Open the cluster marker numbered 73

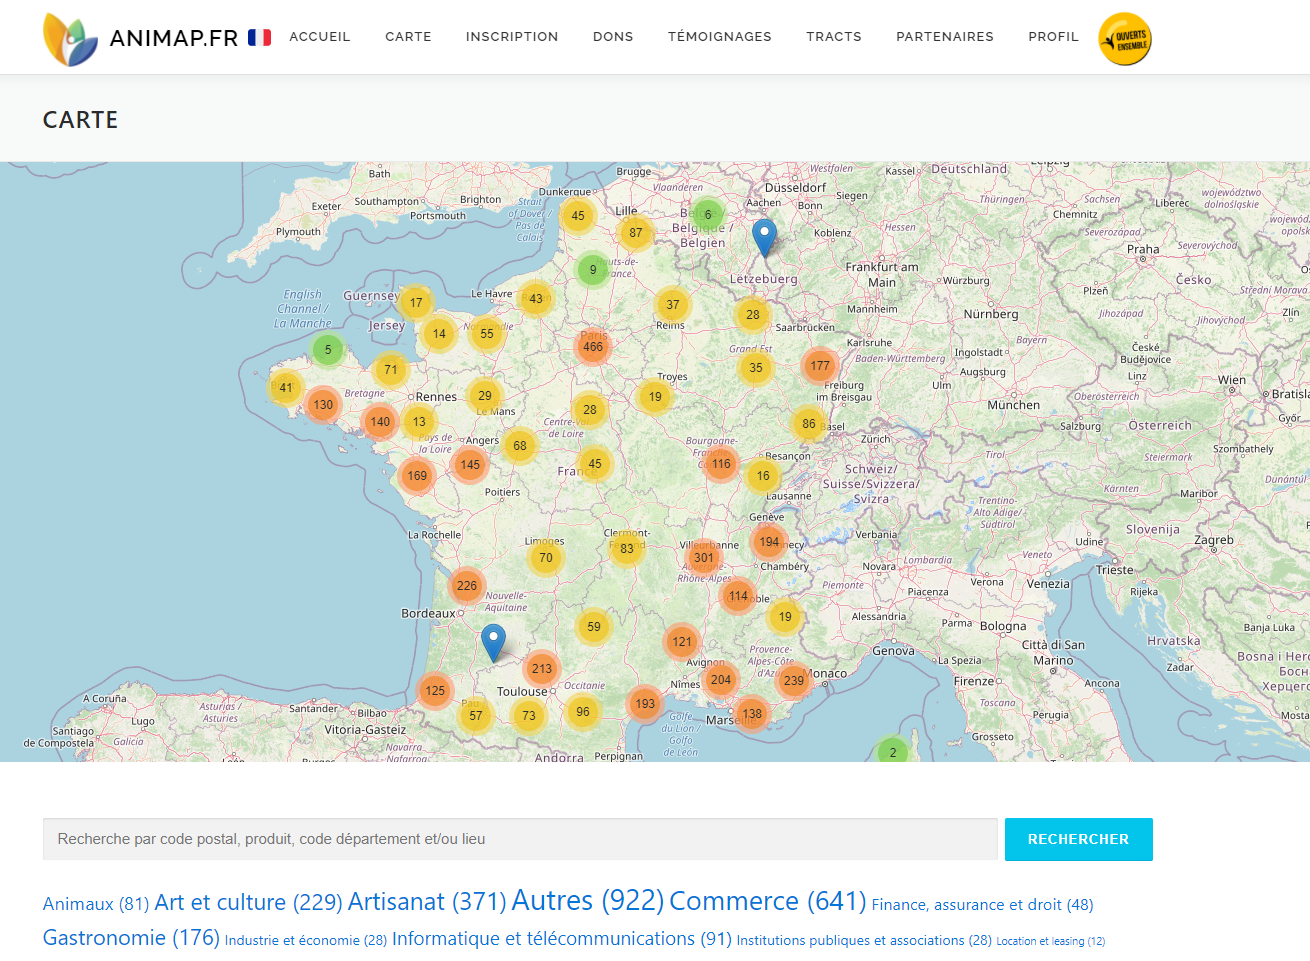tap(529, 716)
